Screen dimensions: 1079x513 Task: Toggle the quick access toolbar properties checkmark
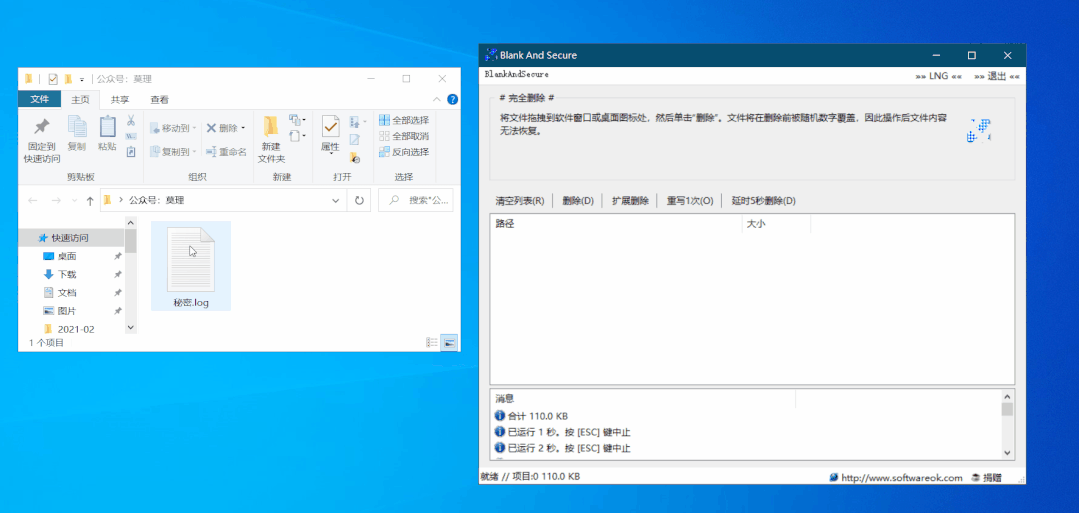(x=53, y=79)
